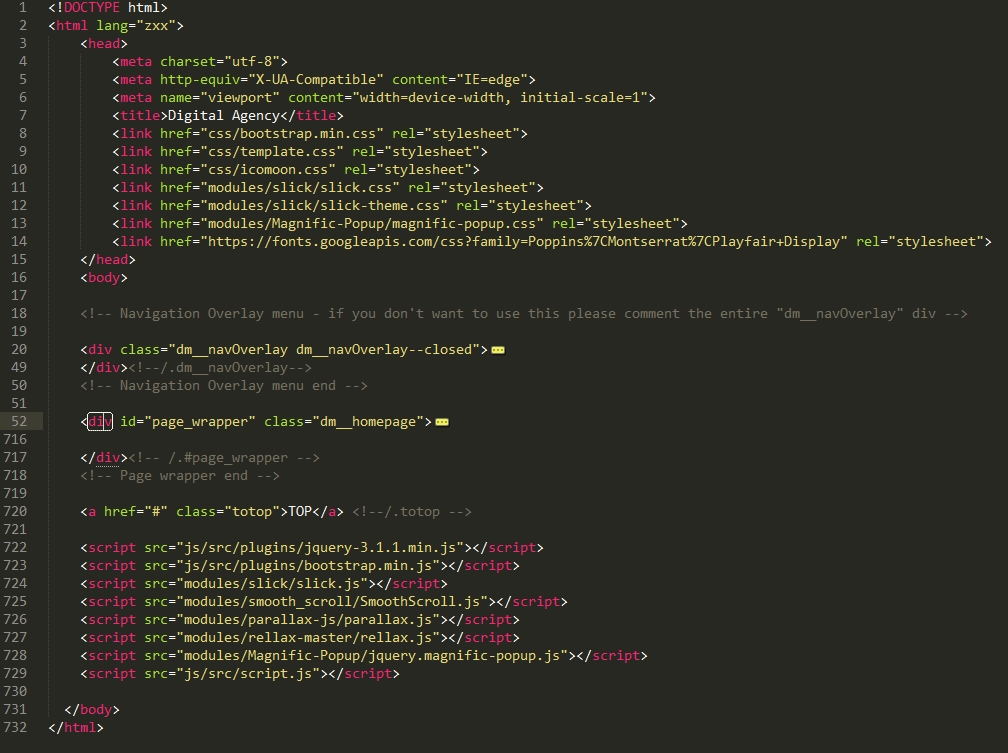The width and height of the screenshot is (1008, 753).
Task: Click the id="page_wrapper" attribute
Action: (x=188, y=422)
